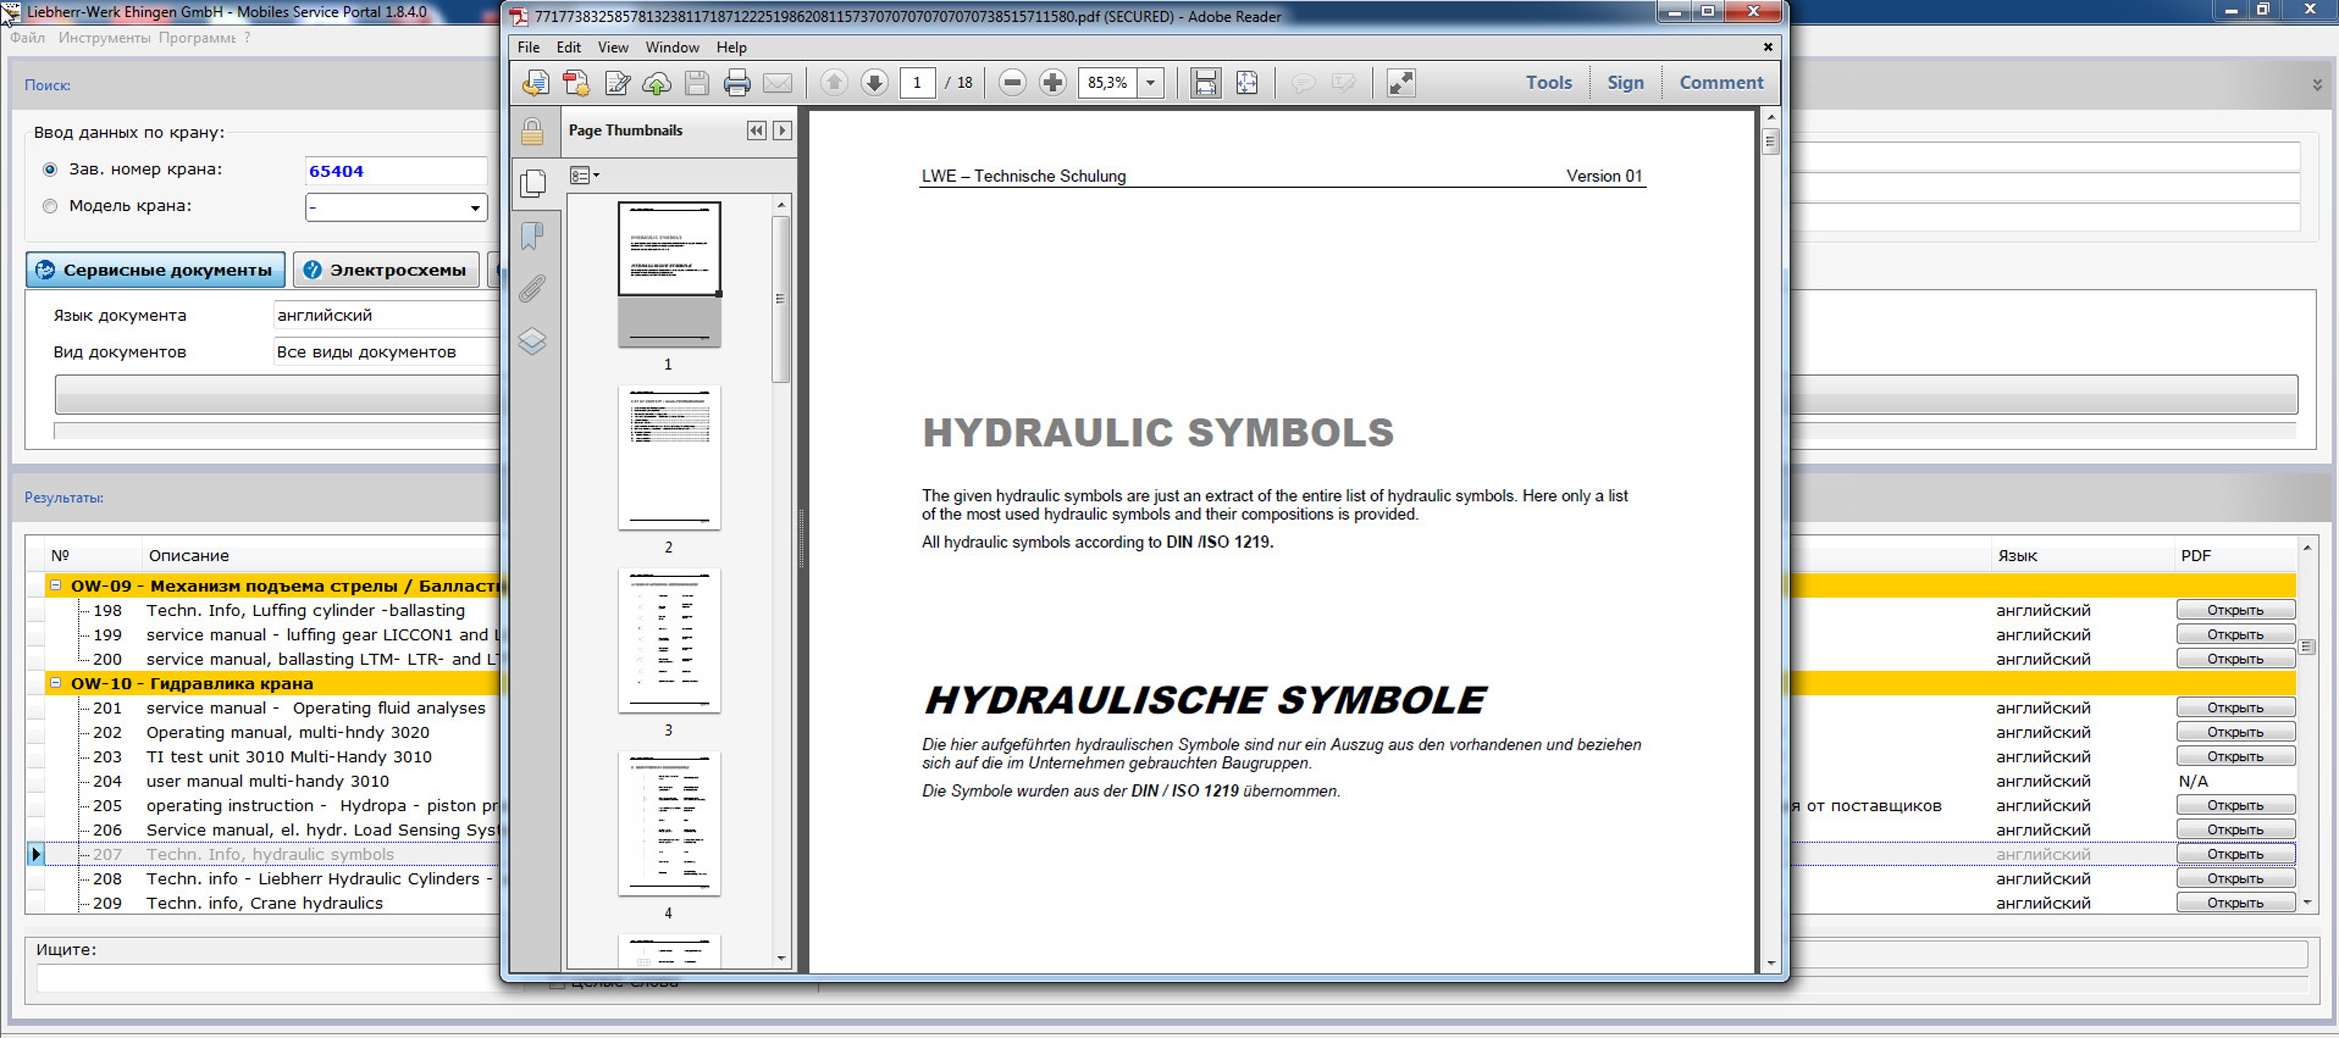Open the View menu in Adobe Reader

(612, 47)
